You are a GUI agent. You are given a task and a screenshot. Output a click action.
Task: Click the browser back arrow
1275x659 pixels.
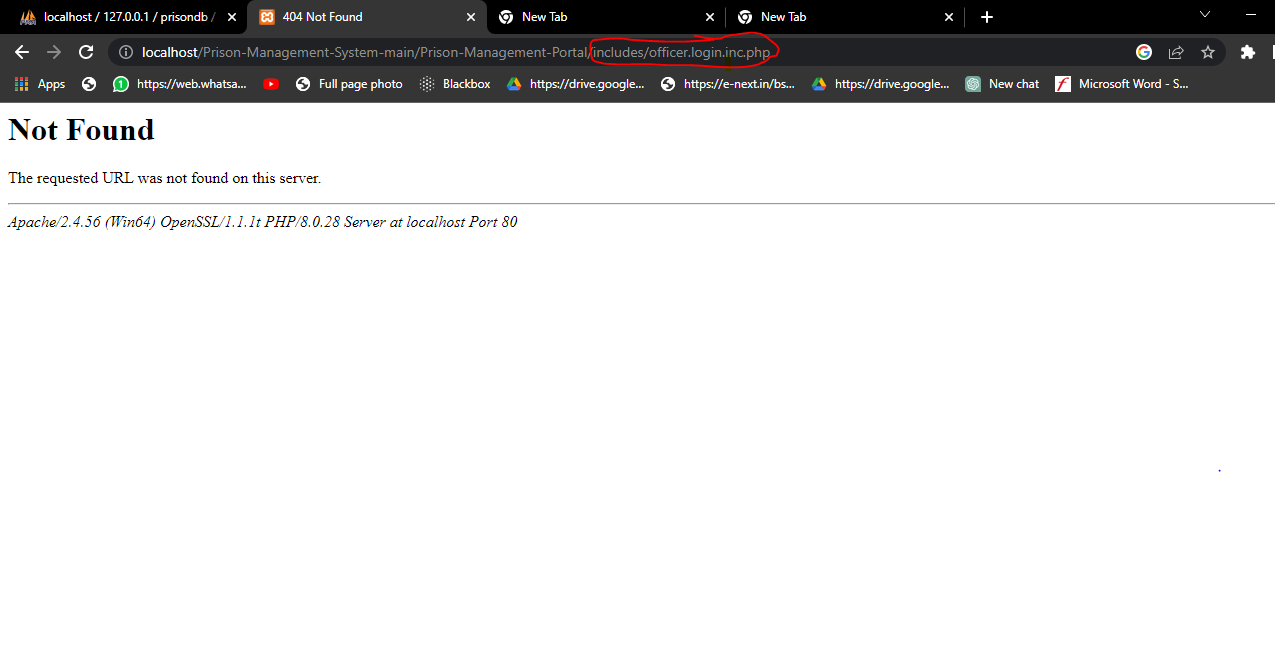point(20,51)
